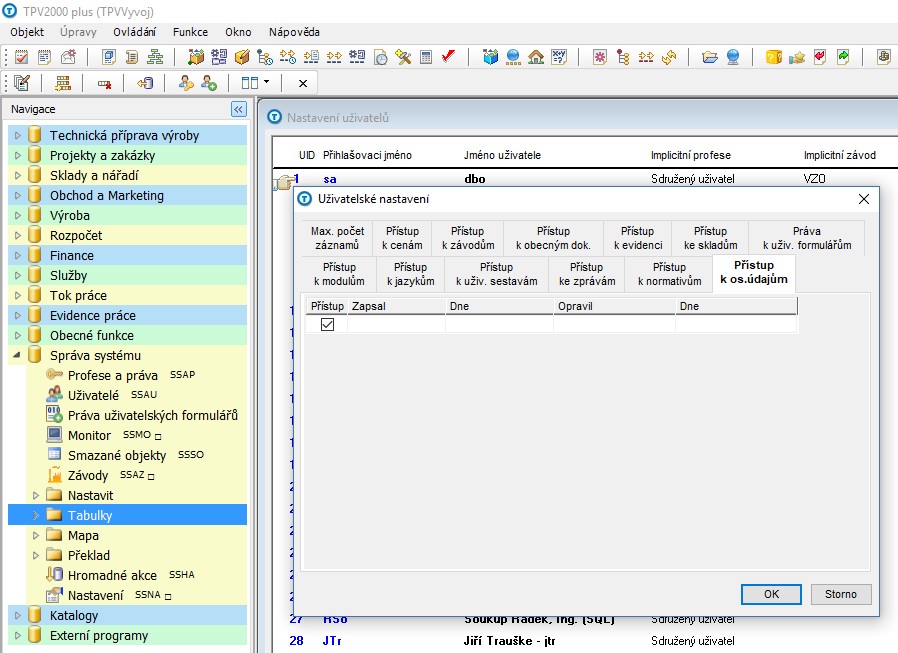This screenshot has height=653, width=898.
Task: Expand the Finance navigation category
Action: (x=17, y=255)
